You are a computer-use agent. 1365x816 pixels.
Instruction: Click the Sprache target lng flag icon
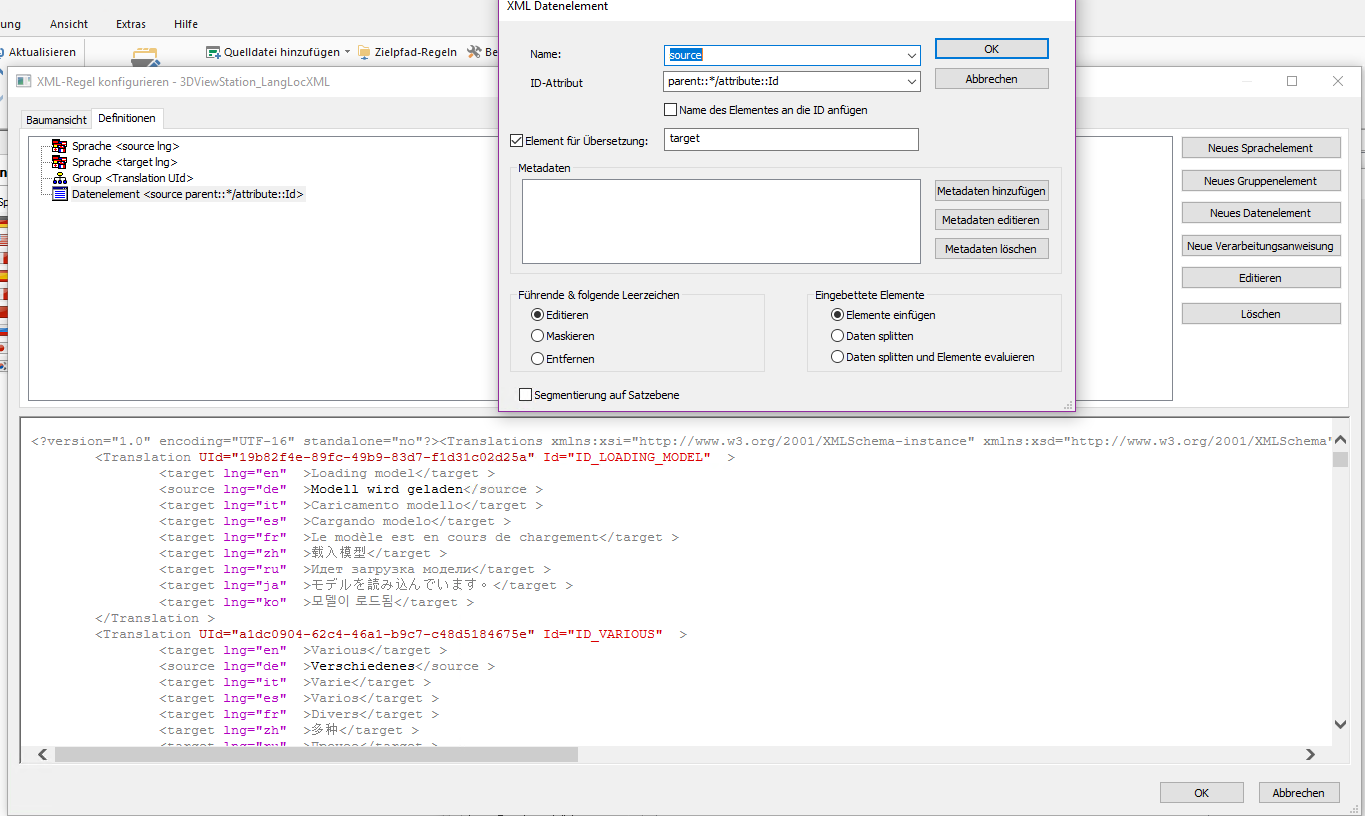59,162
